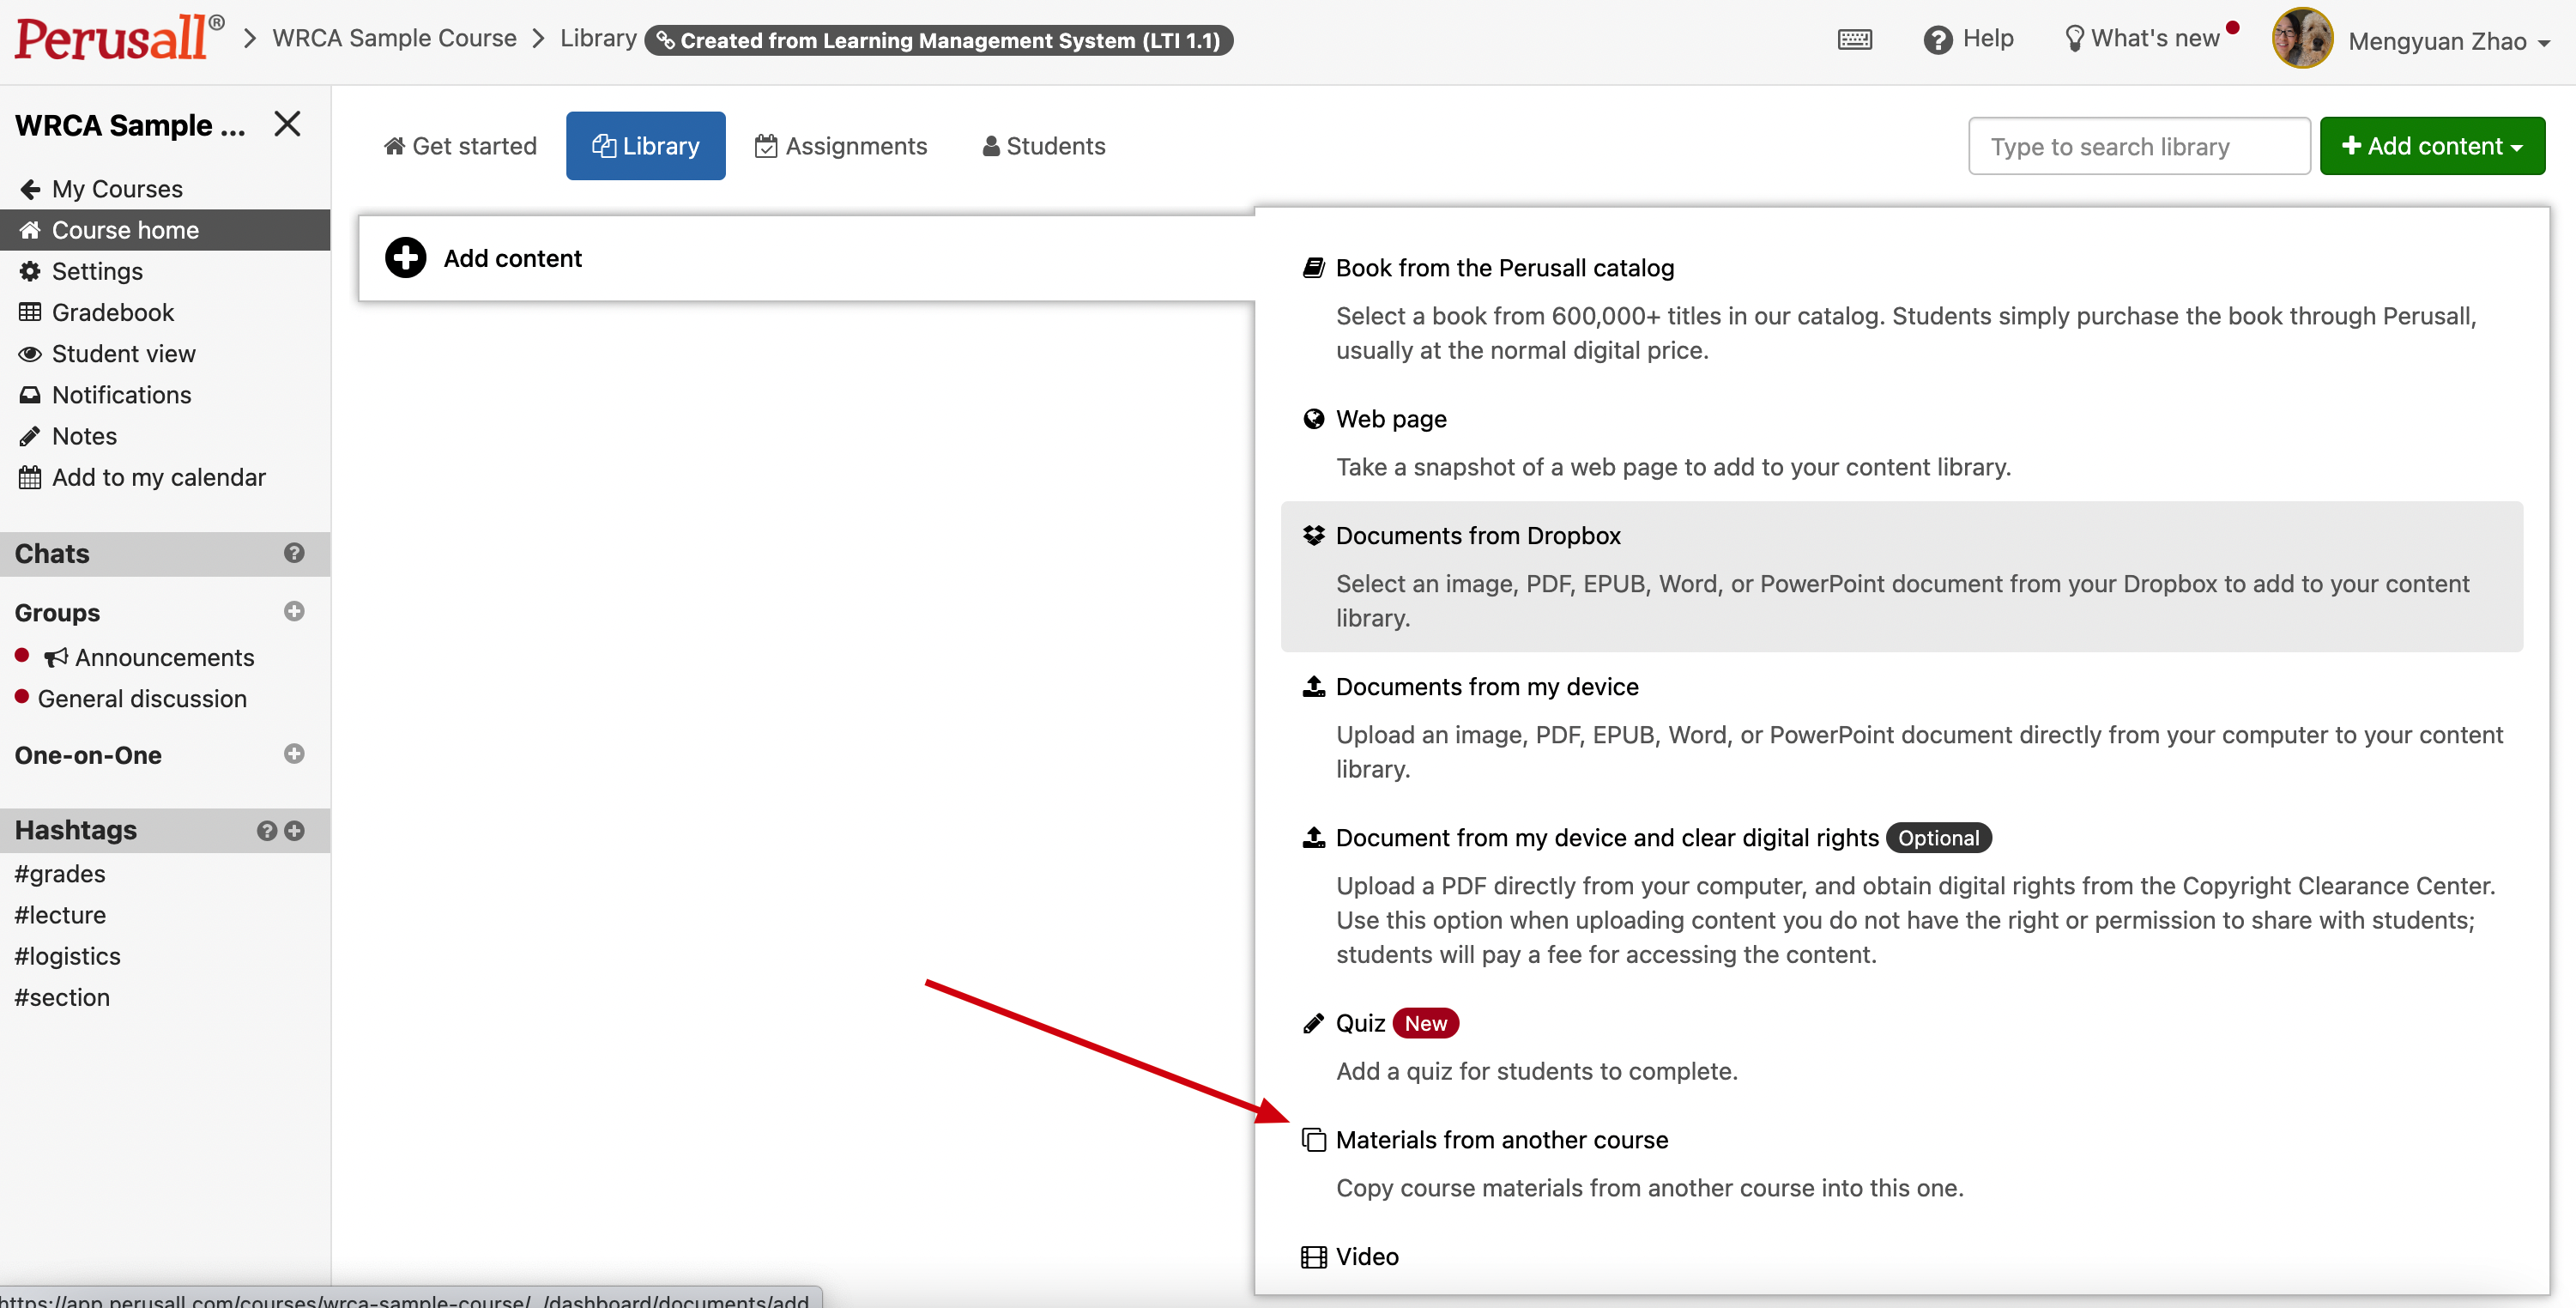This screenshot has height=1308, width=2576.
Task: Click the Notes pencil icon
Action: pyautogui.click(x=30, y=436)
